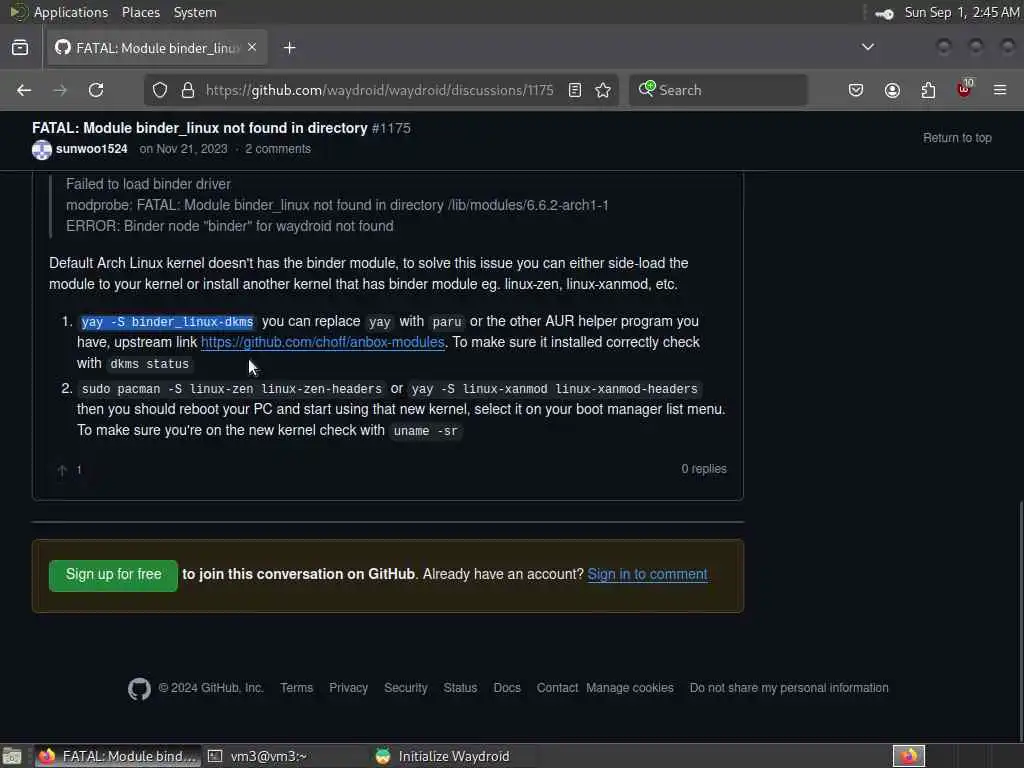1024x768 pixels.
Task: Open the Contact footer link
Action: [x=557, y=688]
